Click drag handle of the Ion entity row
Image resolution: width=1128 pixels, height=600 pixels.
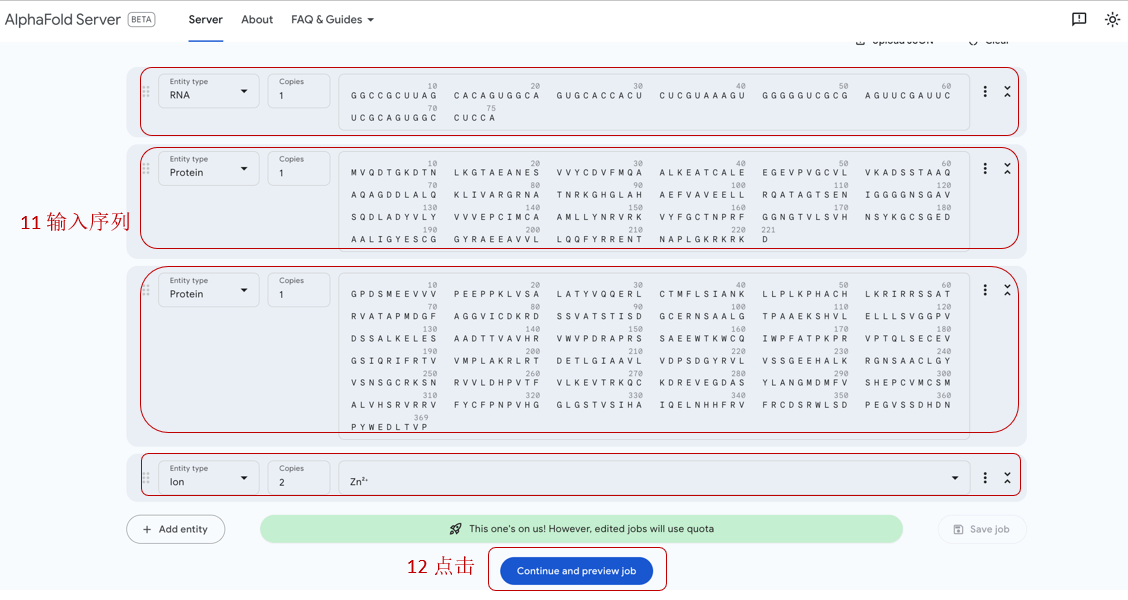(146, 478)
